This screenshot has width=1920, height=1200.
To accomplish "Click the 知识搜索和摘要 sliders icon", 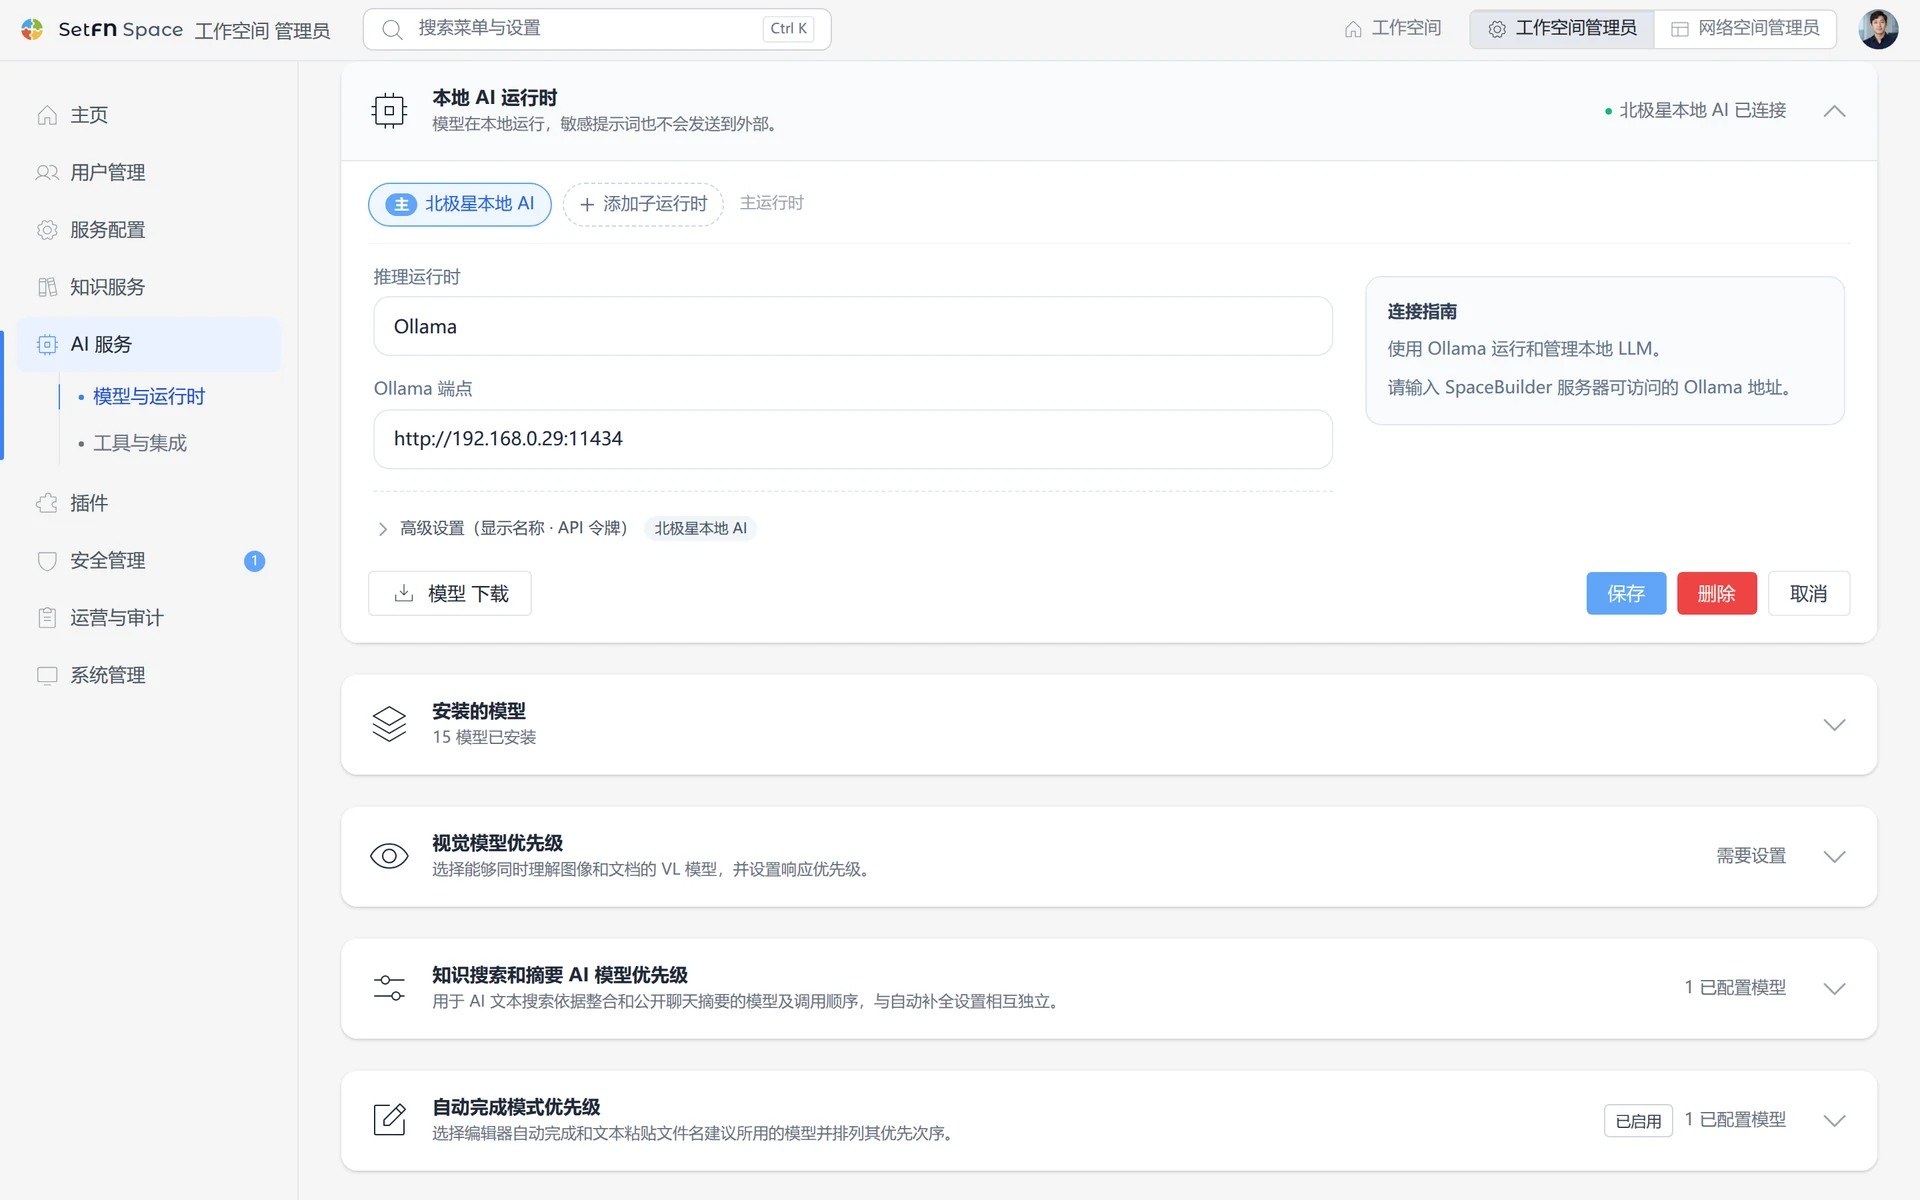I will [389, 988].
